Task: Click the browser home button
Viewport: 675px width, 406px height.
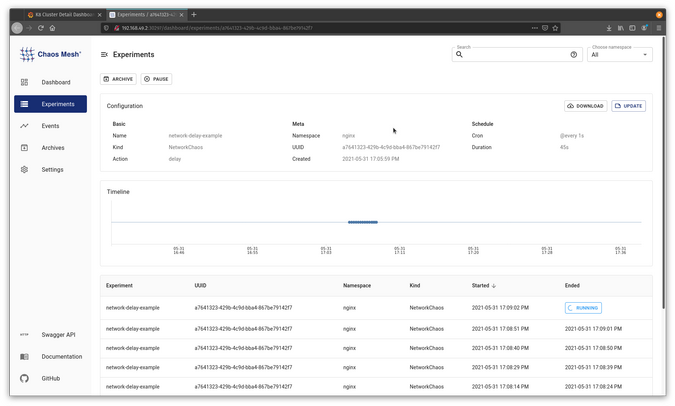Action: pos(53,28)
